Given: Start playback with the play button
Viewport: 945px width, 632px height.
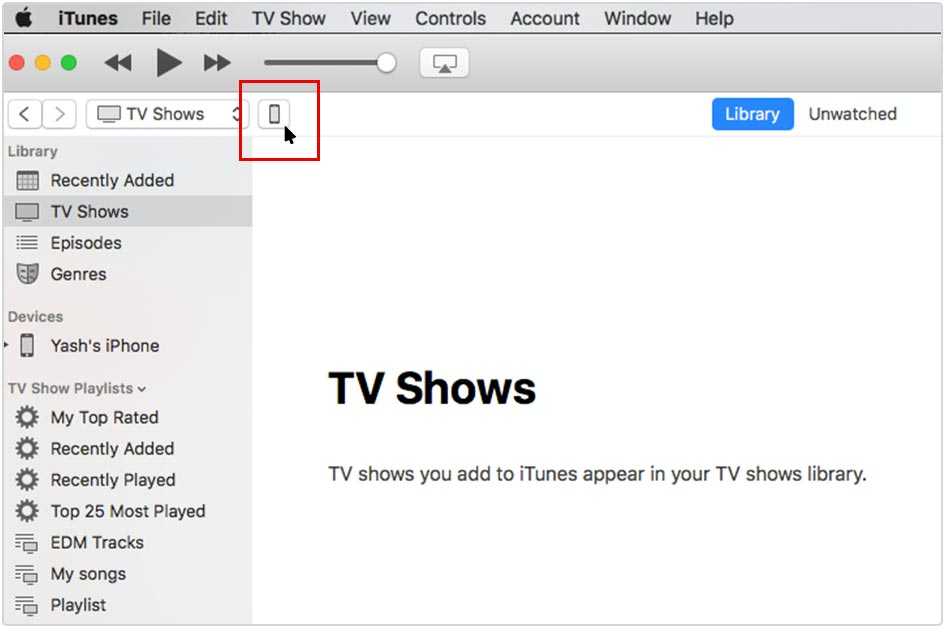Looking at the screenshot, I should click(x=169, y=63).
